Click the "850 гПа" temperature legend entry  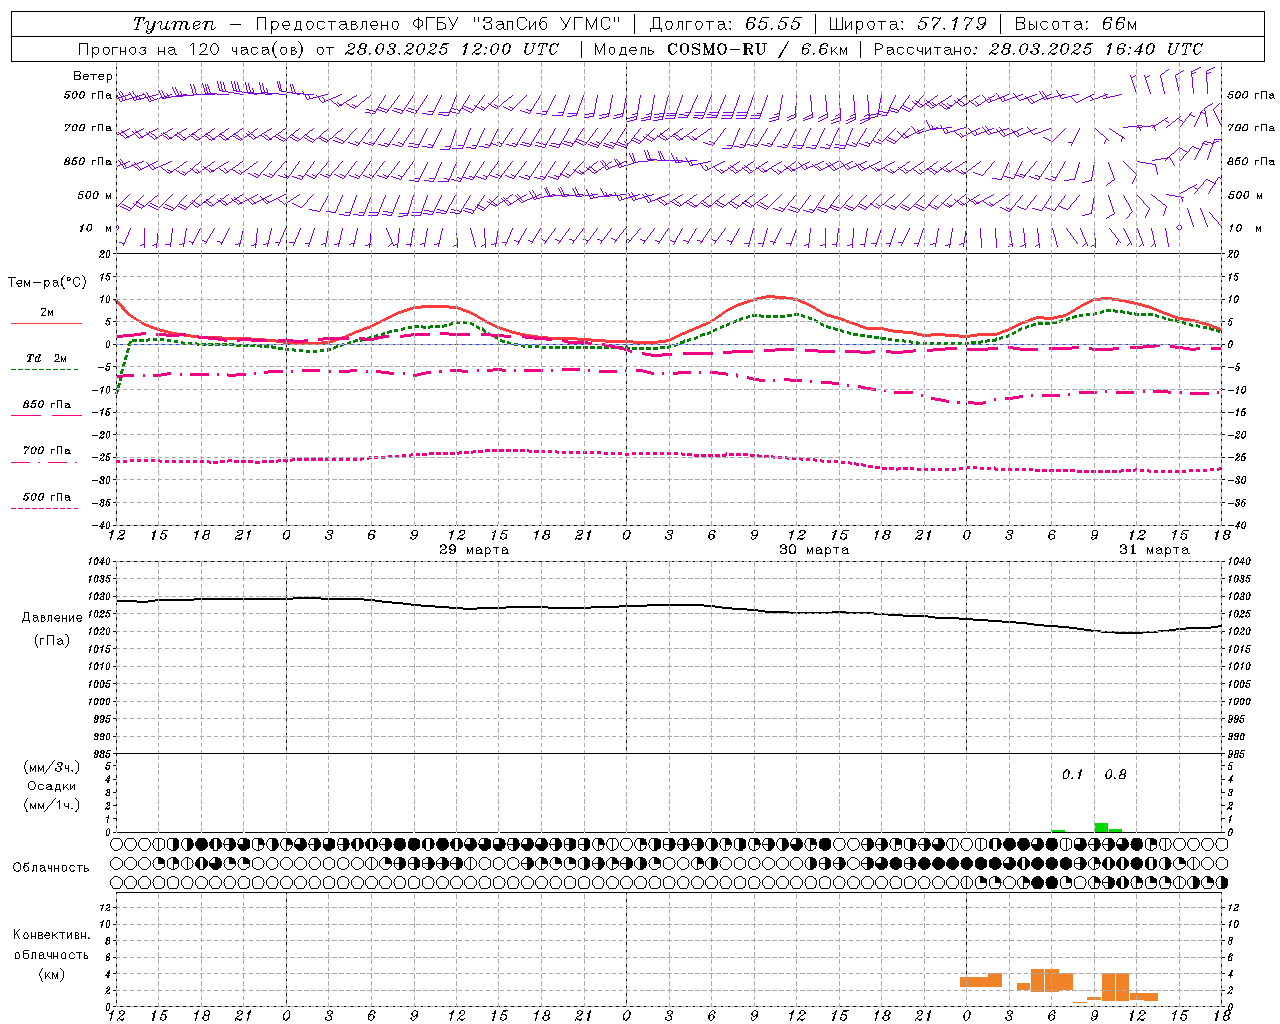point(46,405)
